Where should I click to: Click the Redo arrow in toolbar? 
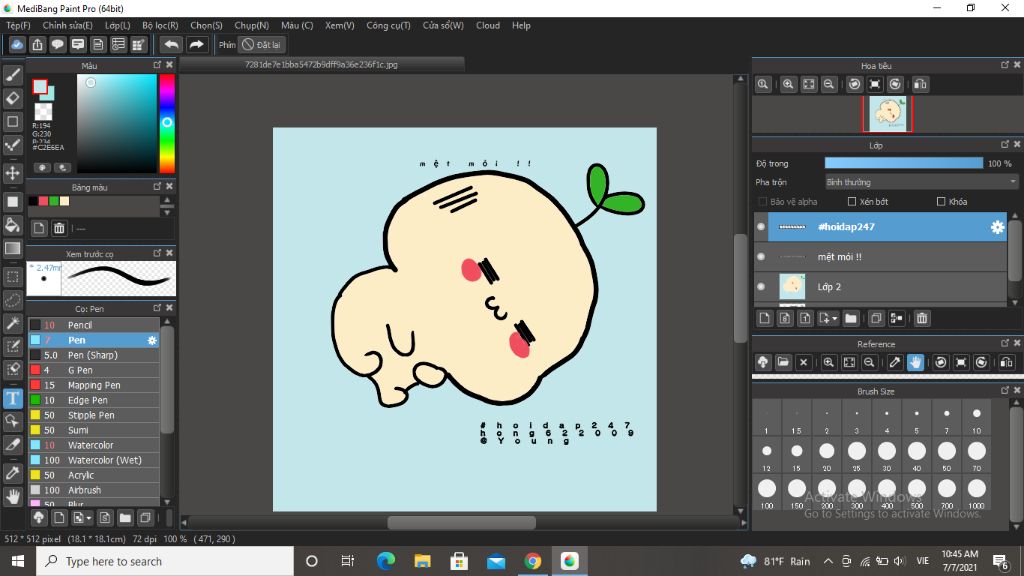(196, 44)
